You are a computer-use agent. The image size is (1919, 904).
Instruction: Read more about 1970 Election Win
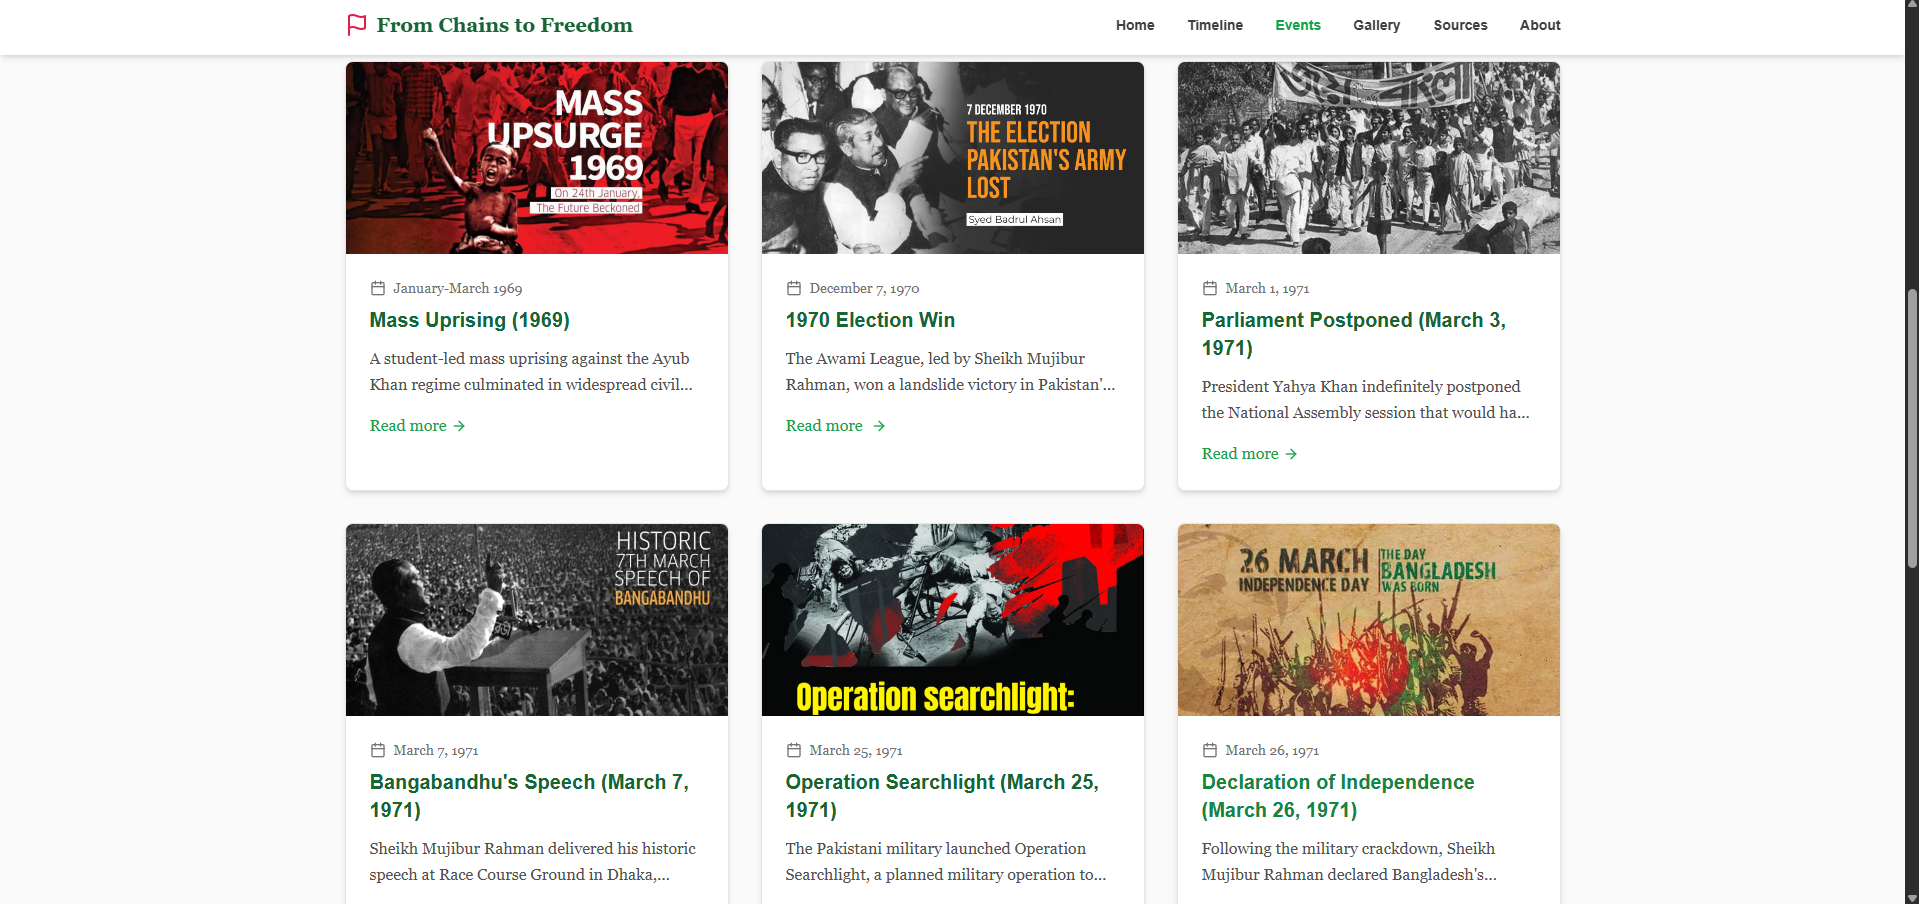click(835, 426)
